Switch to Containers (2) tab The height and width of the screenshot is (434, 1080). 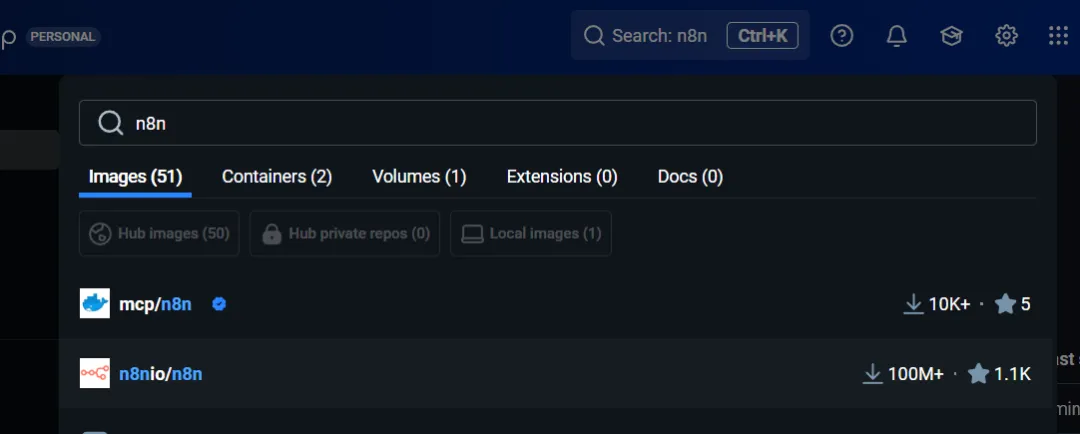point(277,177)
